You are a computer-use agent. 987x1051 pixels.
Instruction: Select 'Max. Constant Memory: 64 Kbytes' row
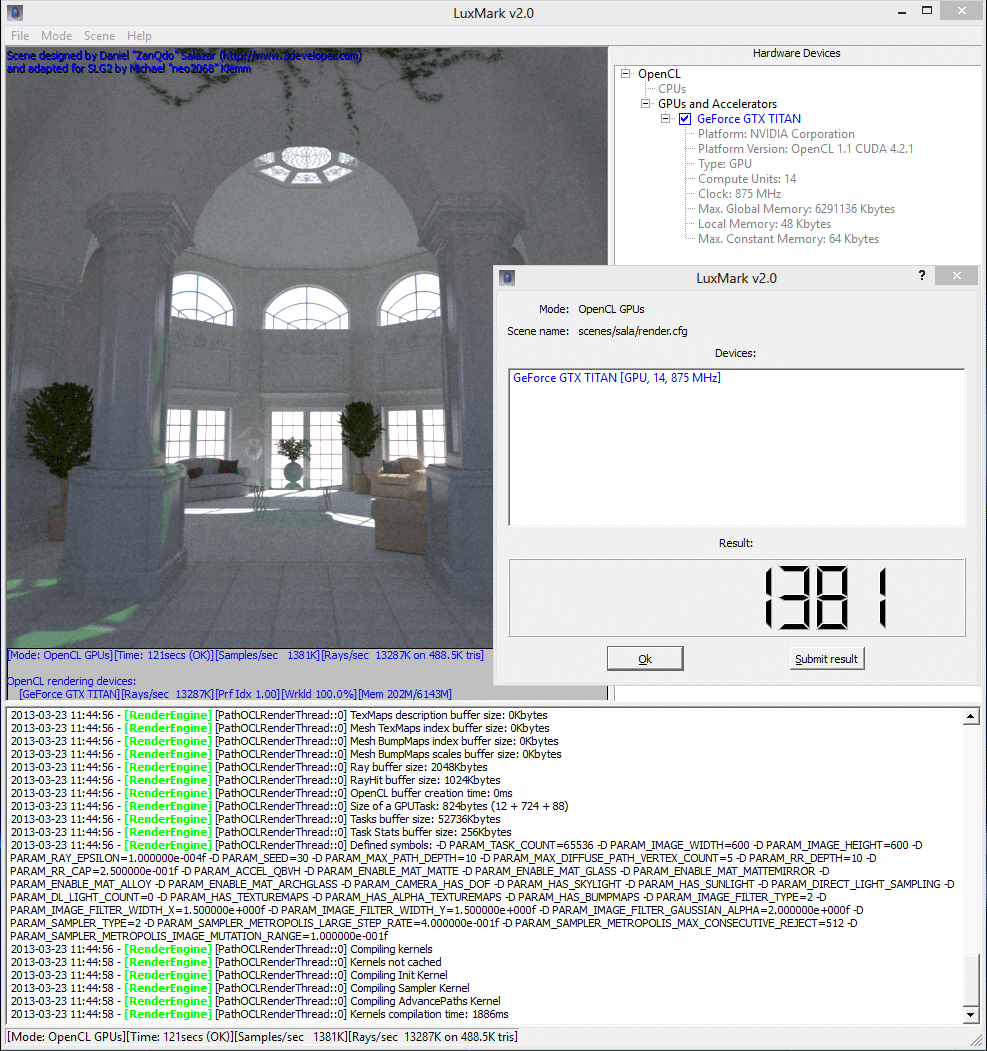tap(788, 239)
